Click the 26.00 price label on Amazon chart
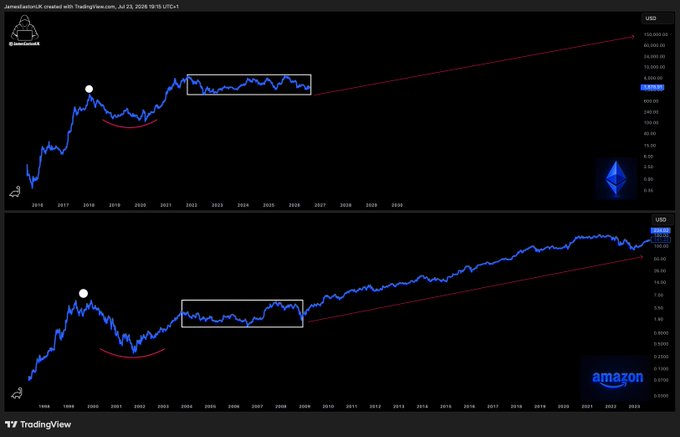 tap(659, 271)
